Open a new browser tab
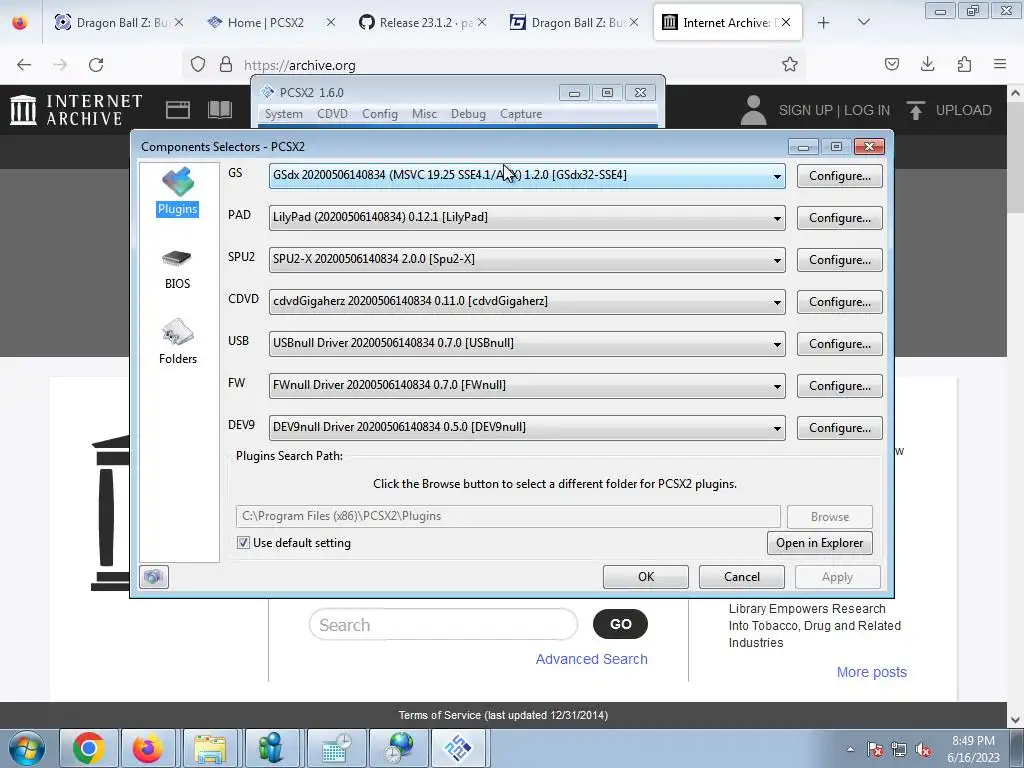 point(824,23)
